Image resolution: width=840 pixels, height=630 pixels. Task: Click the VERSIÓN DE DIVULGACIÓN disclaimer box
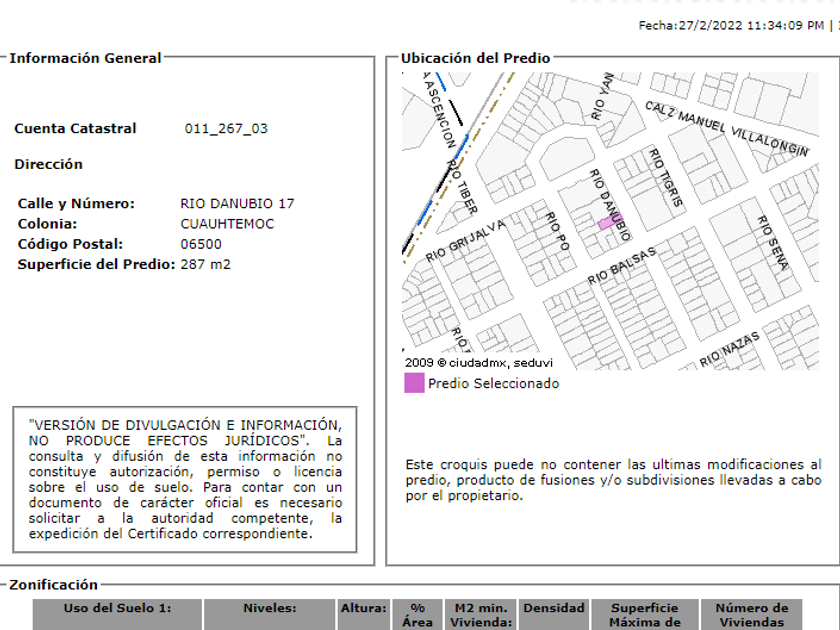[185, 479]
